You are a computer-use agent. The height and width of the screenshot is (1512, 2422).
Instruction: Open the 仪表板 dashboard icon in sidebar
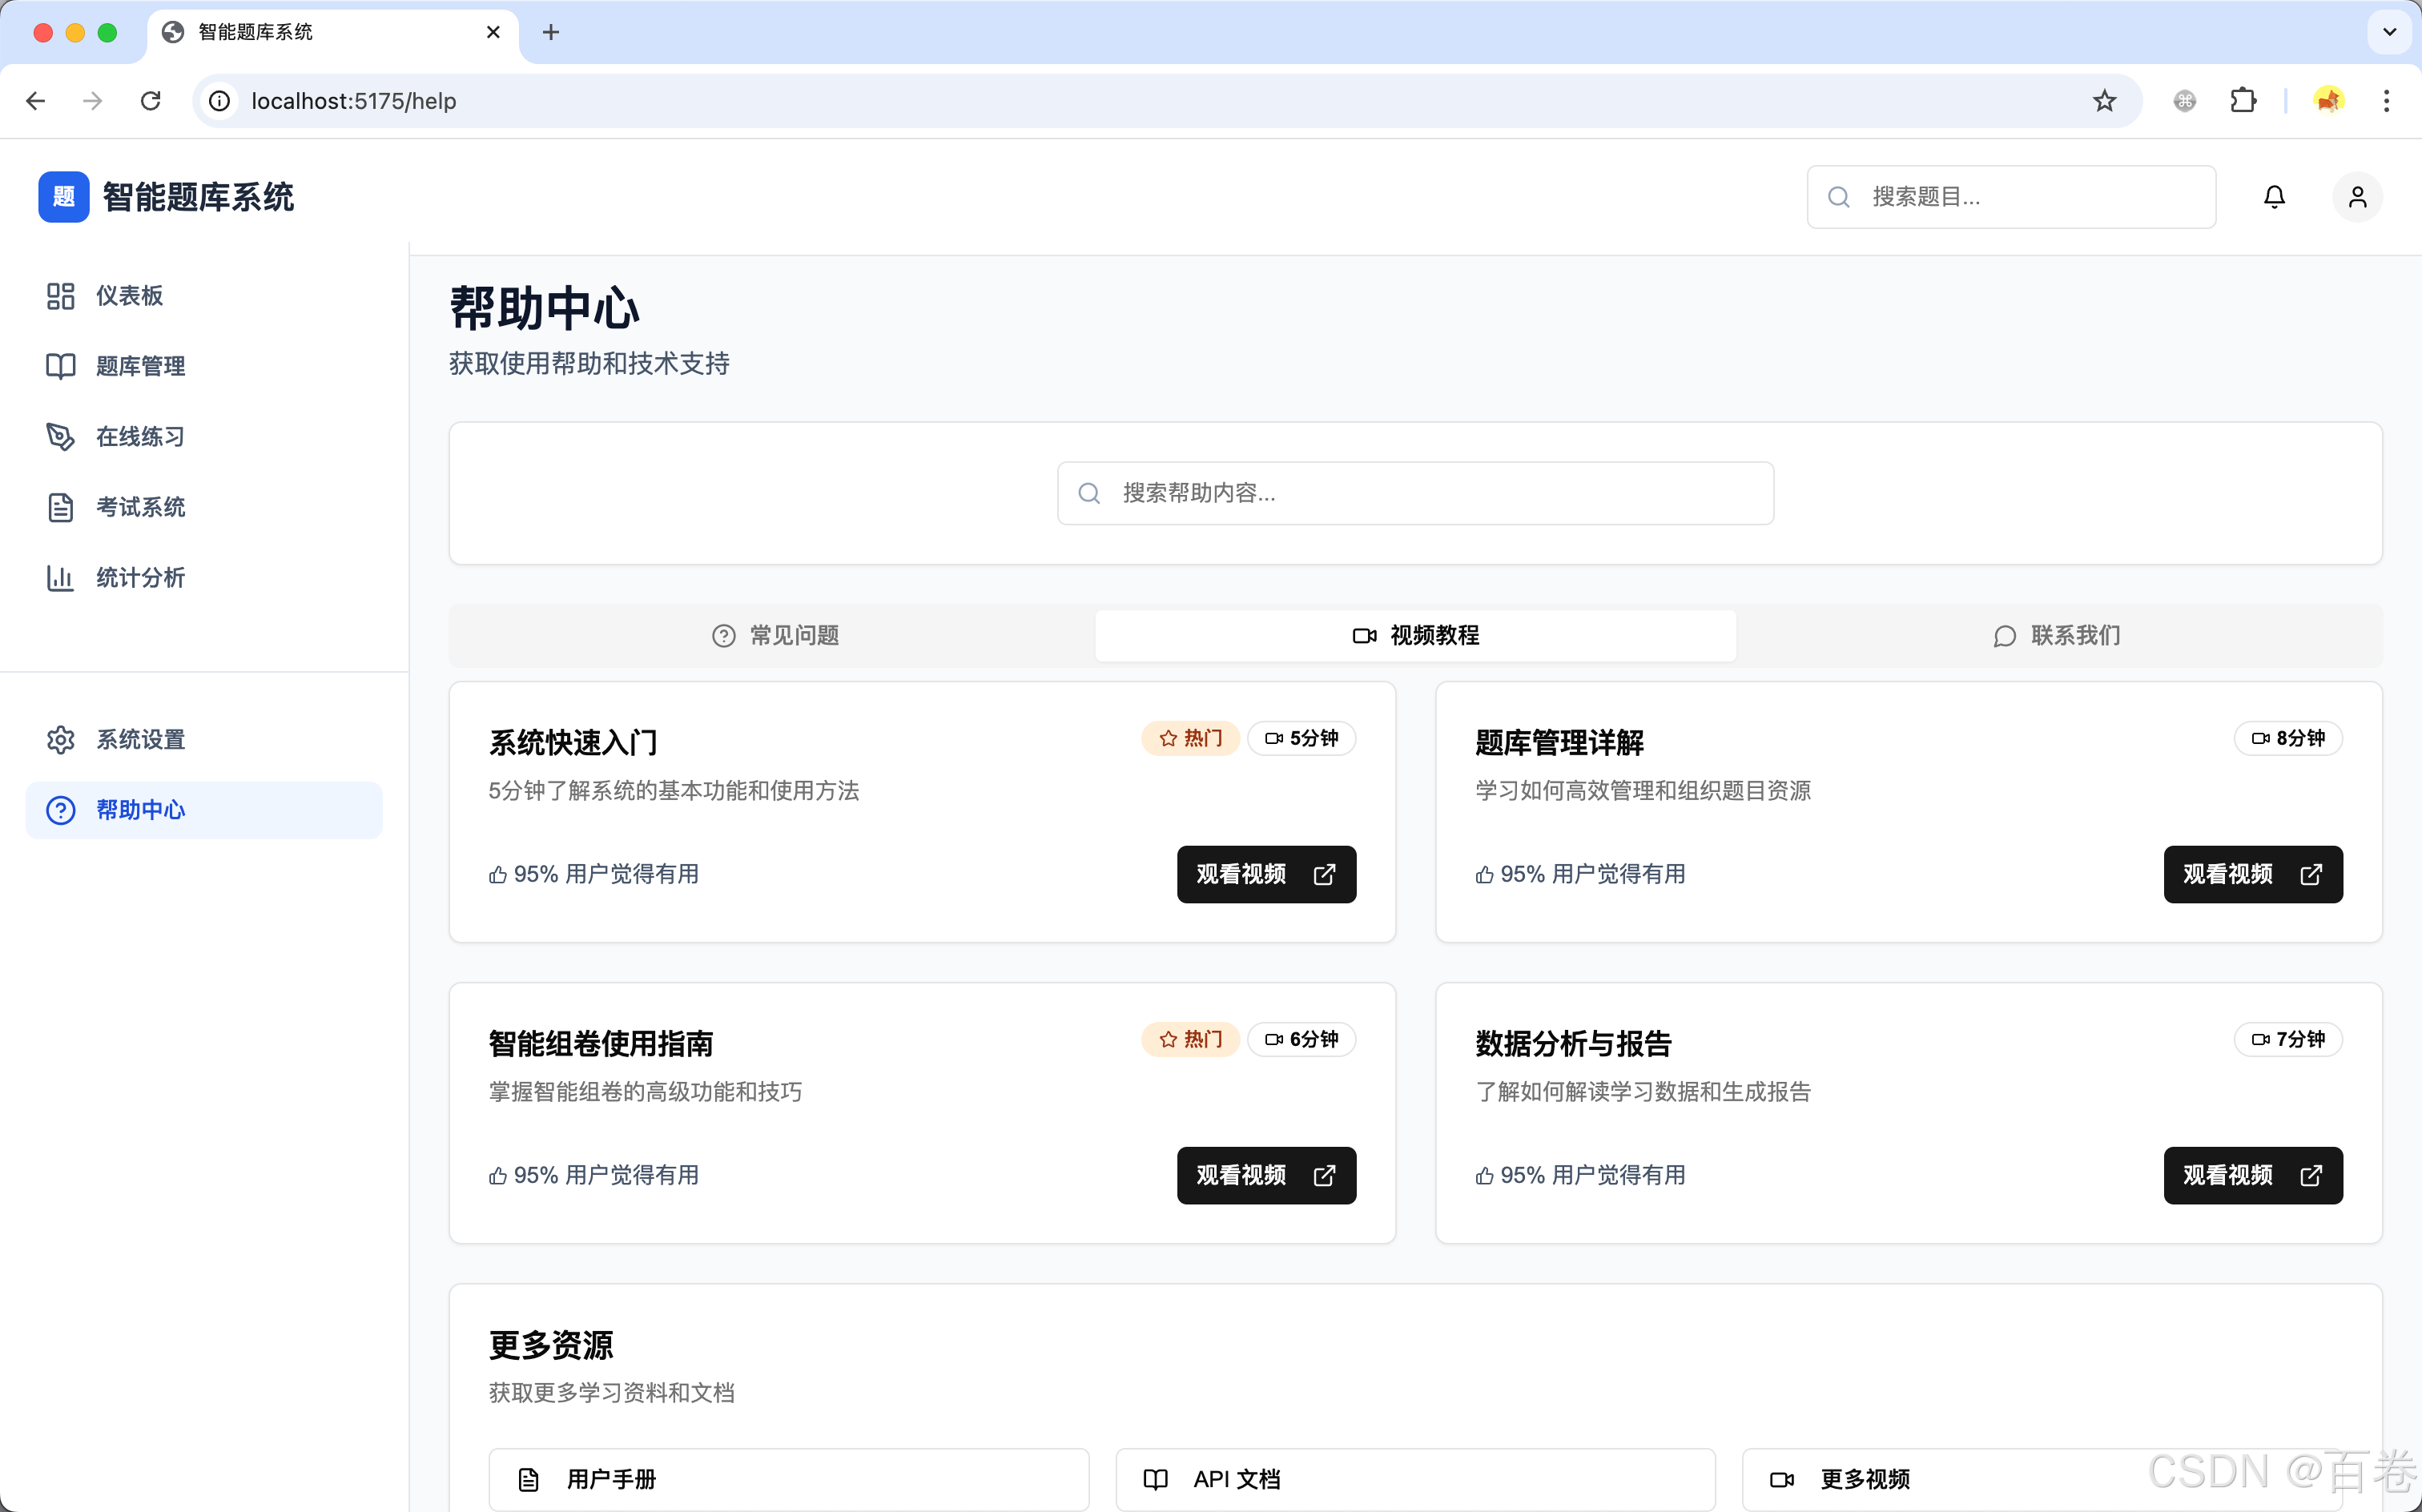point(60,295)
